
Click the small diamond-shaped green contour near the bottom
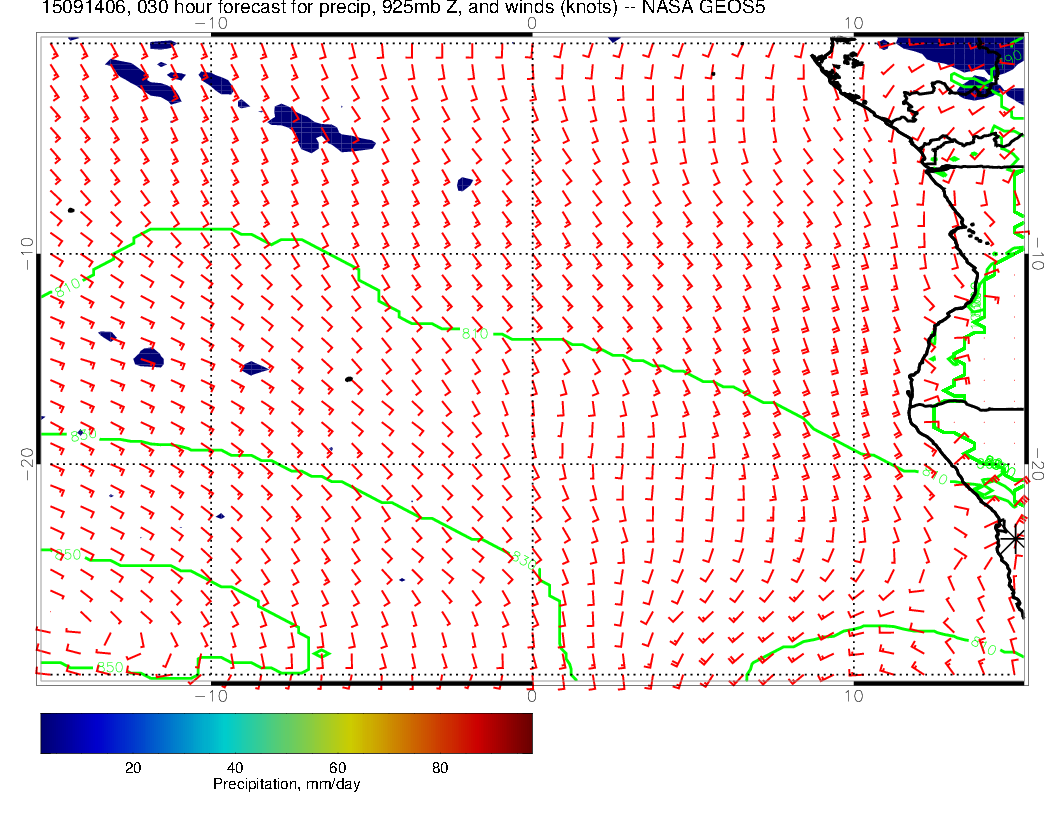pyautogui.click(x=320, y=653)
